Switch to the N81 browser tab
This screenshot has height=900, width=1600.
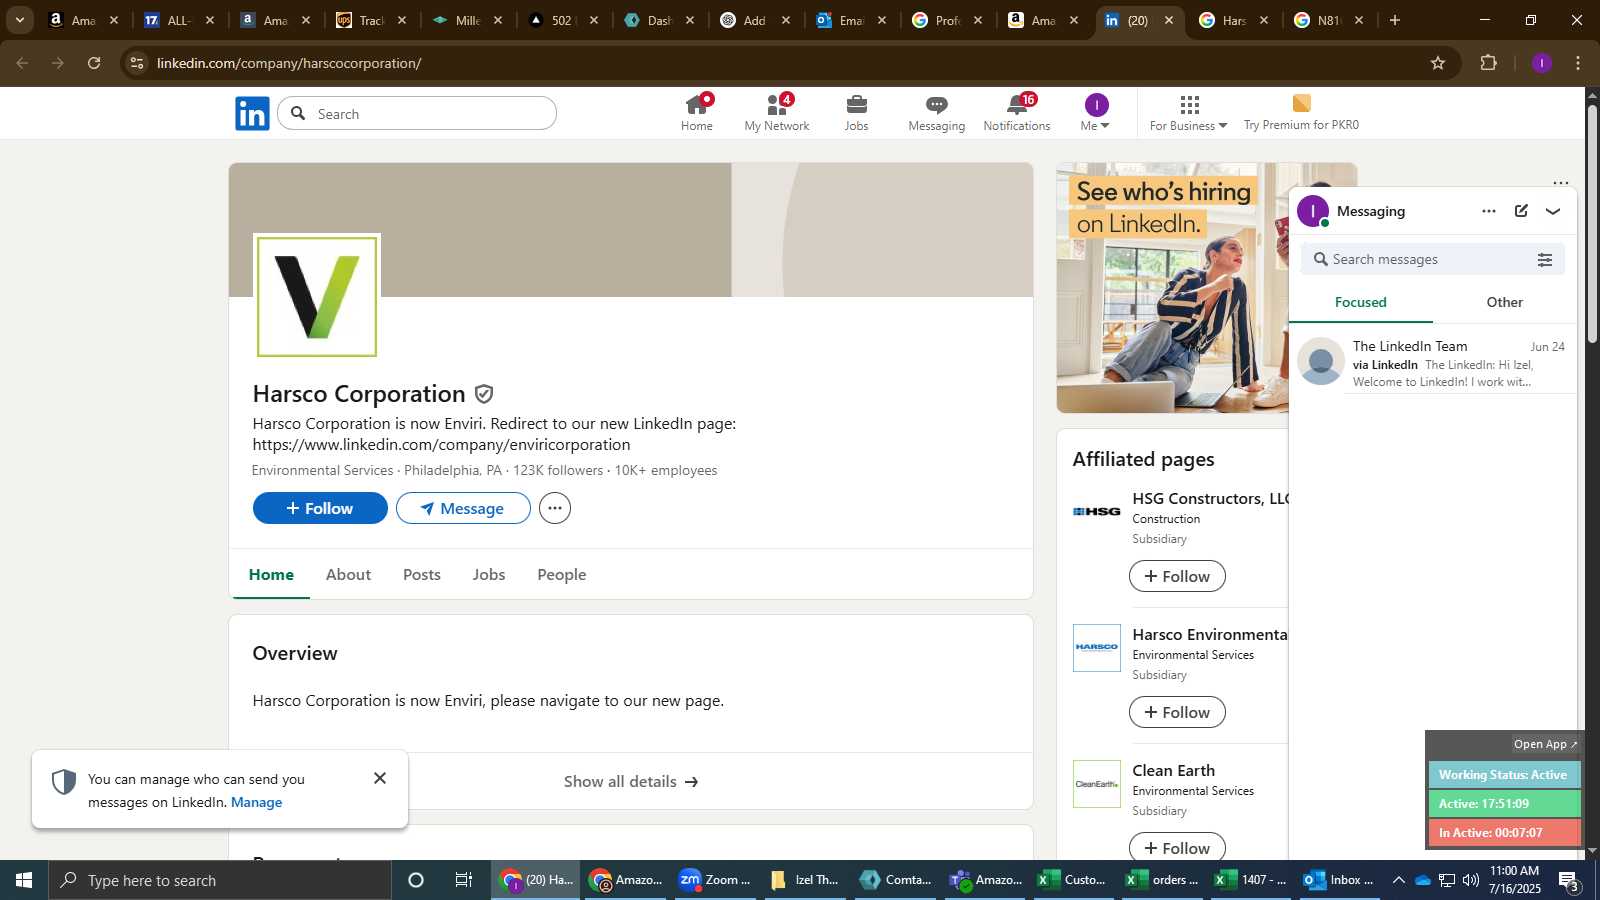[1329, 20]
